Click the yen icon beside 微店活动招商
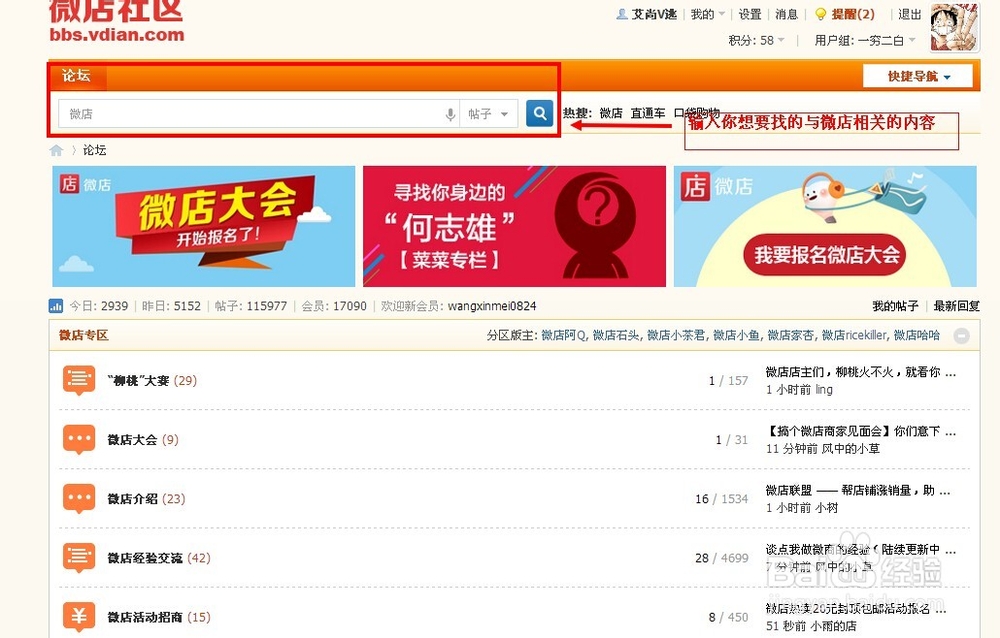Image resolution: width=1000 pixels, height=638 pixels. tap(79, 617)
